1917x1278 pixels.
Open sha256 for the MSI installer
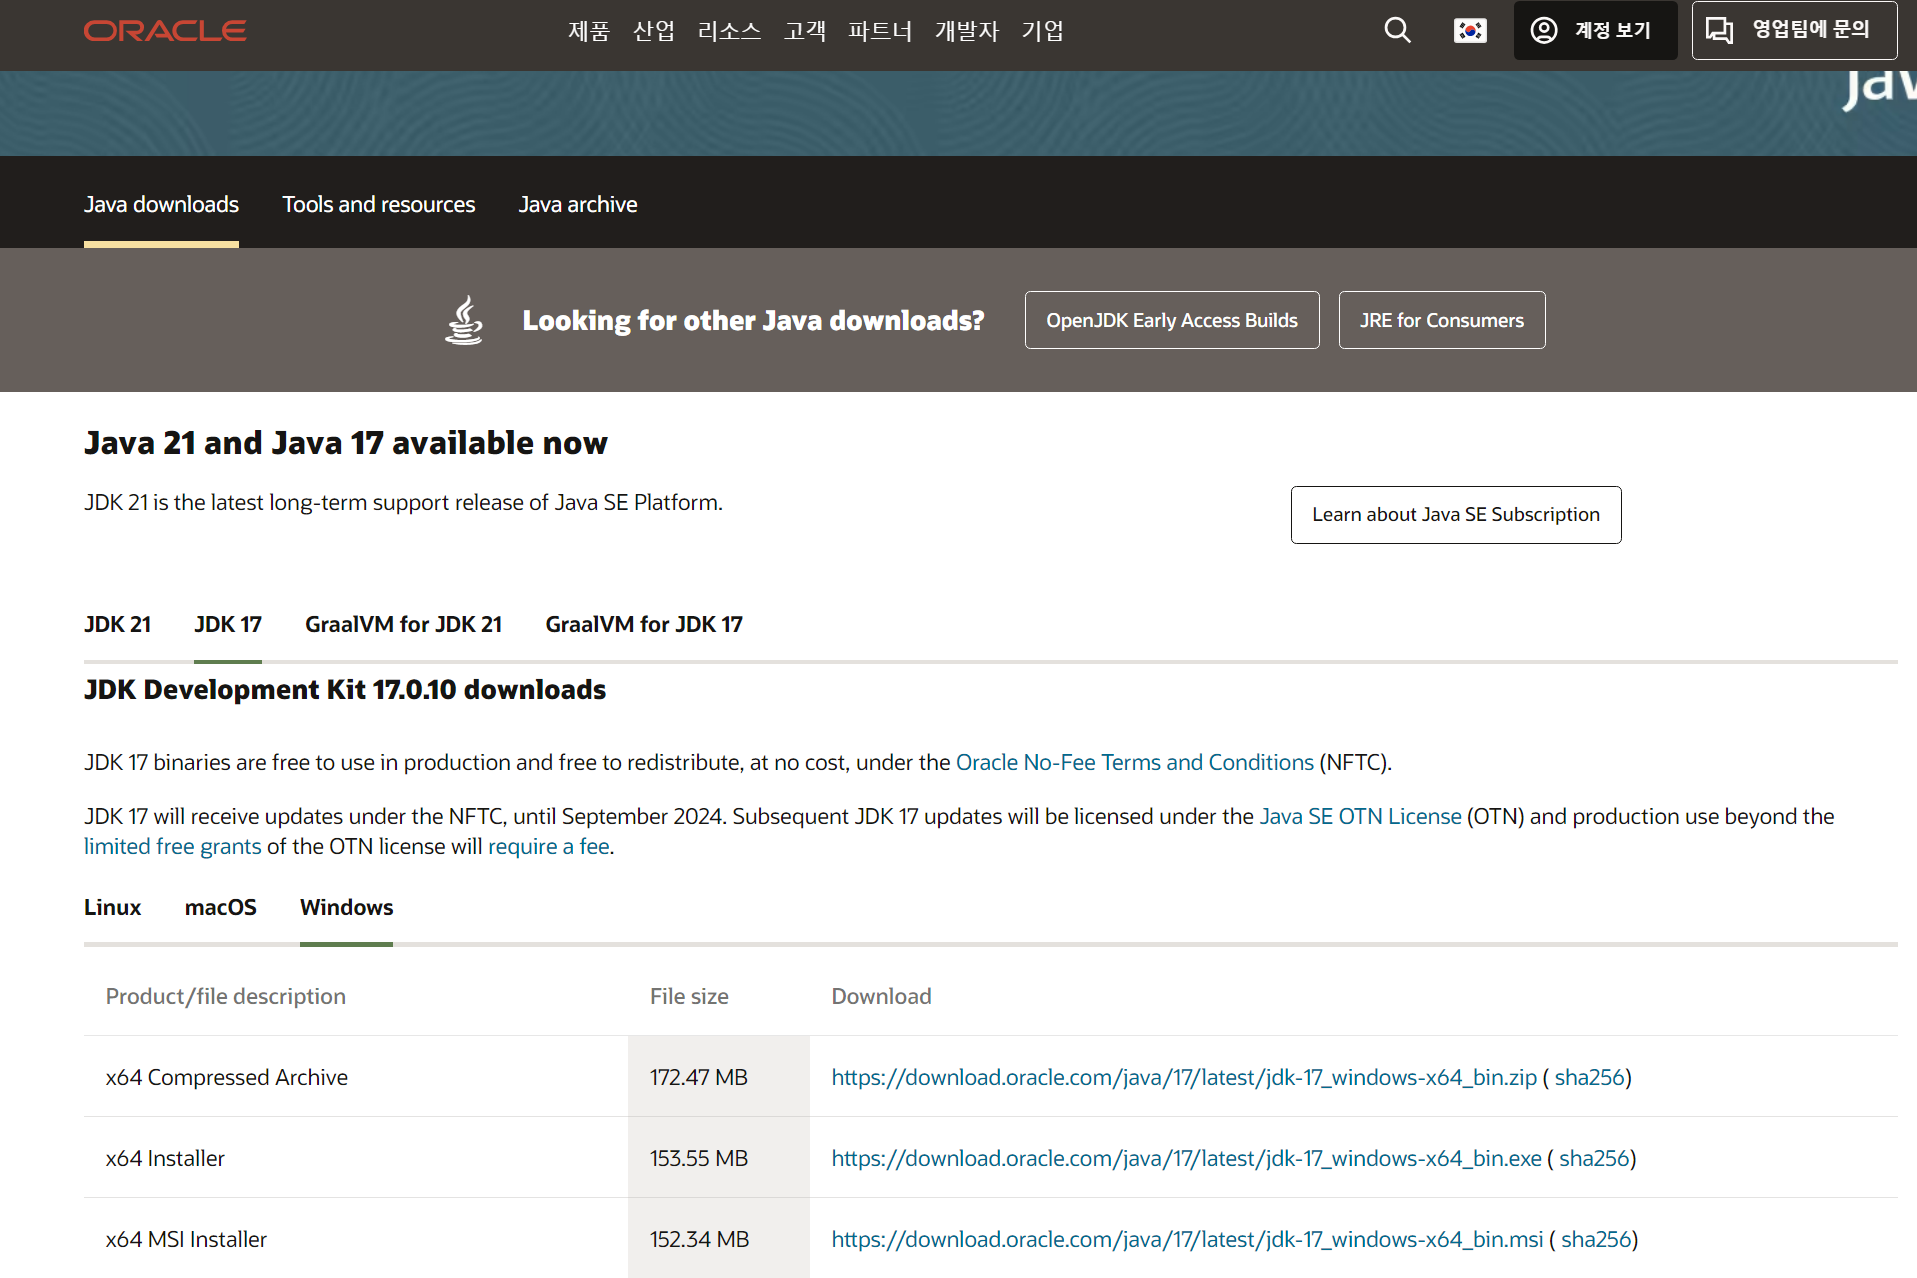click(x=1597, y=1239)
